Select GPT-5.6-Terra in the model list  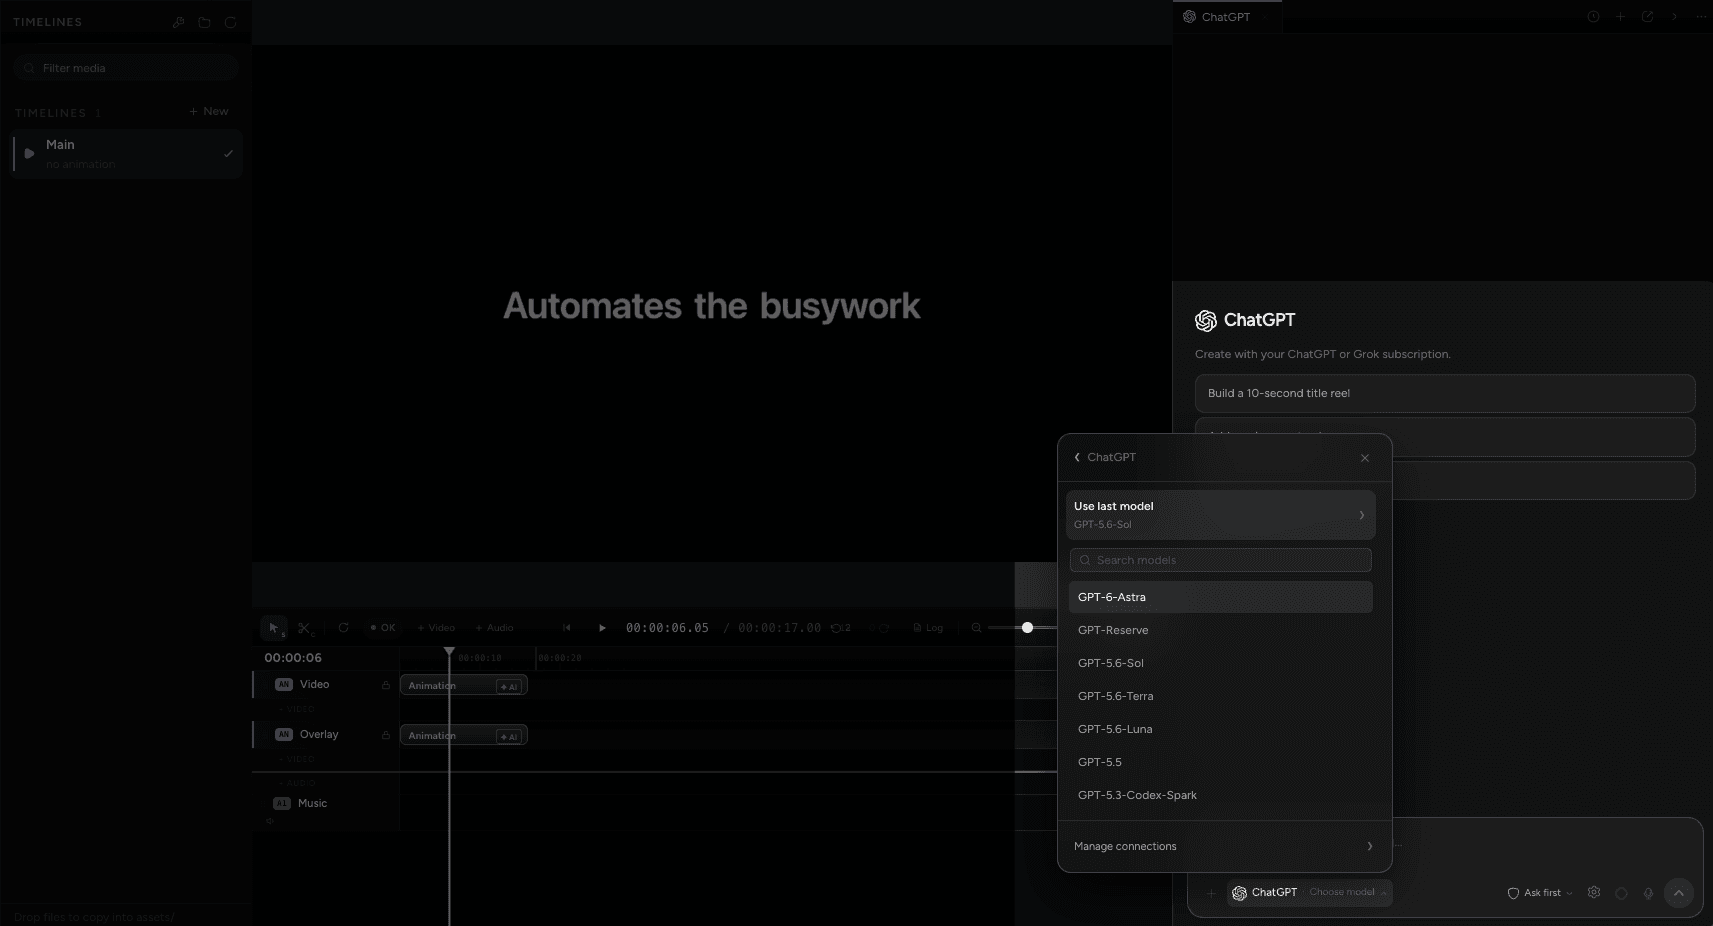click(x=1220, y=696)
